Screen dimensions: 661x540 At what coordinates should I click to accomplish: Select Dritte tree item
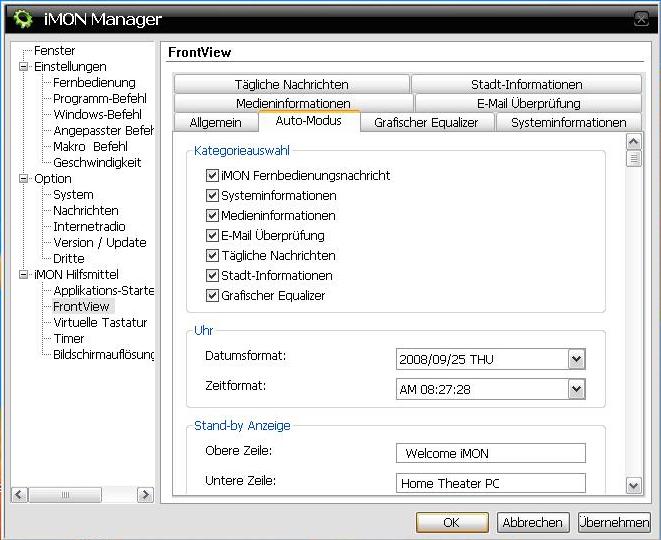[x=69, y=259]
